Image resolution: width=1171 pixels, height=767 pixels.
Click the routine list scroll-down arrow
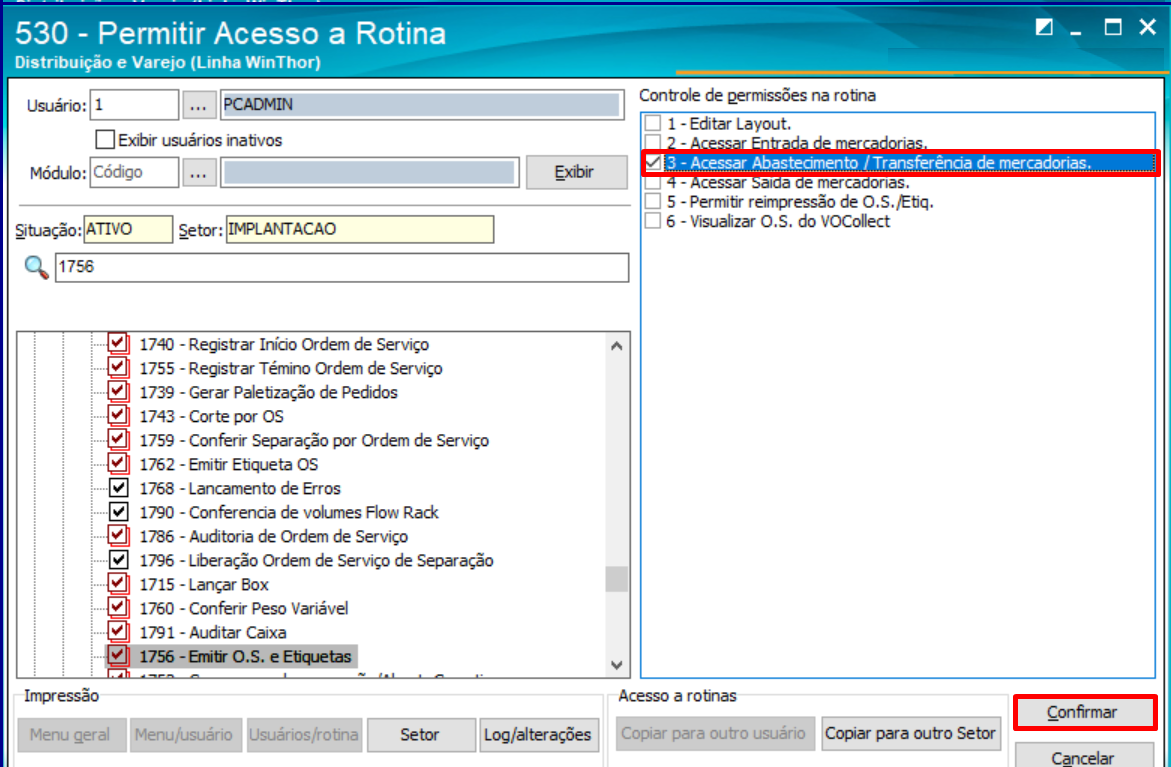click(x=617, y=665)
